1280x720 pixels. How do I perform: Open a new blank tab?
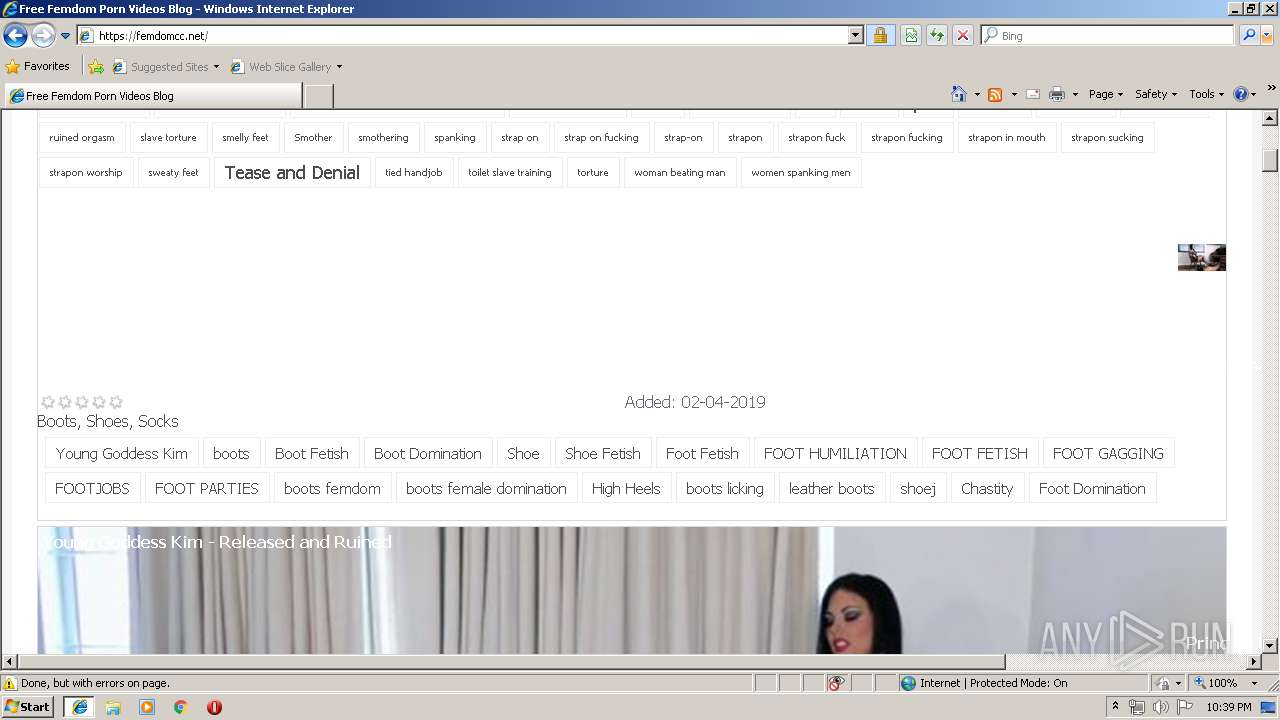click(318, 96)
